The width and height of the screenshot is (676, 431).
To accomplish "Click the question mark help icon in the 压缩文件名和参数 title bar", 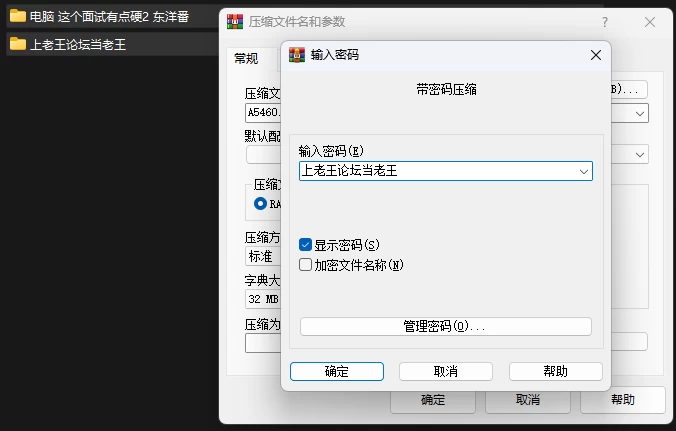I will tap(605, 22).
